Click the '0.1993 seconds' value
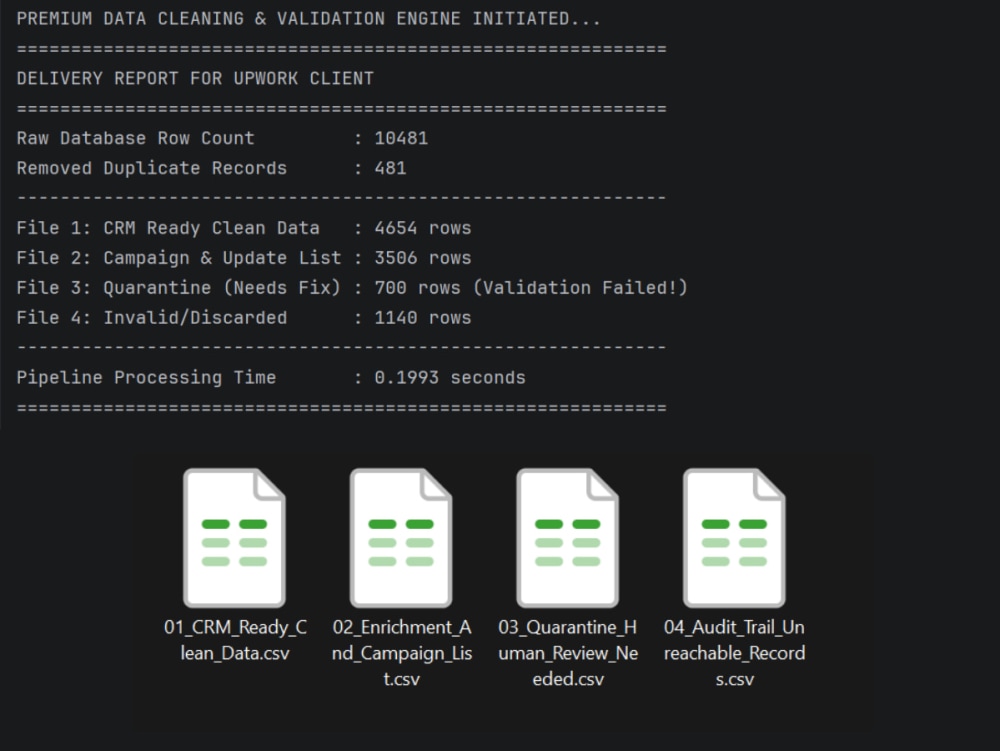 pos(450,378)
